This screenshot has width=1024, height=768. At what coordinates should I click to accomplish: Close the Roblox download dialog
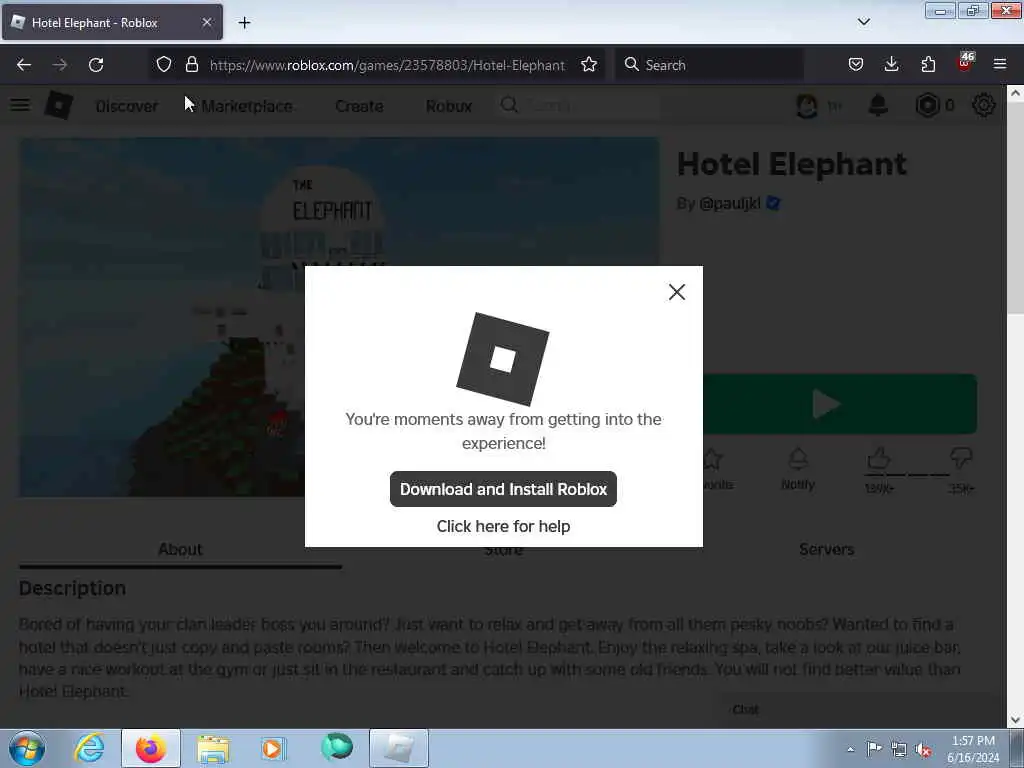(677, 292)
